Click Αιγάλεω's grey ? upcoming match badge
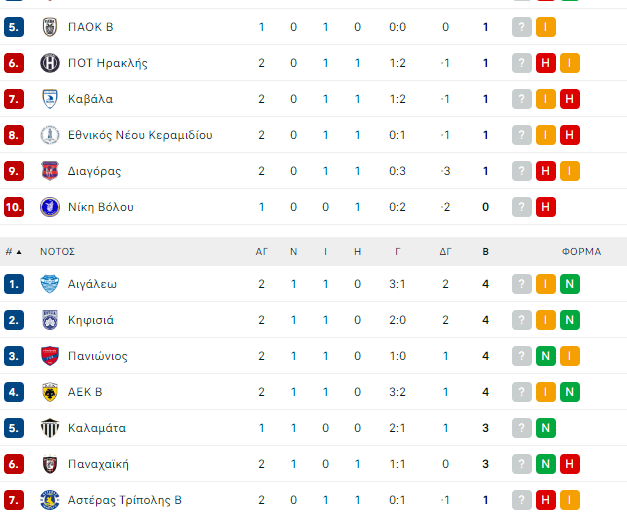This screenshot has width=627, height=513. coord(521,284)
